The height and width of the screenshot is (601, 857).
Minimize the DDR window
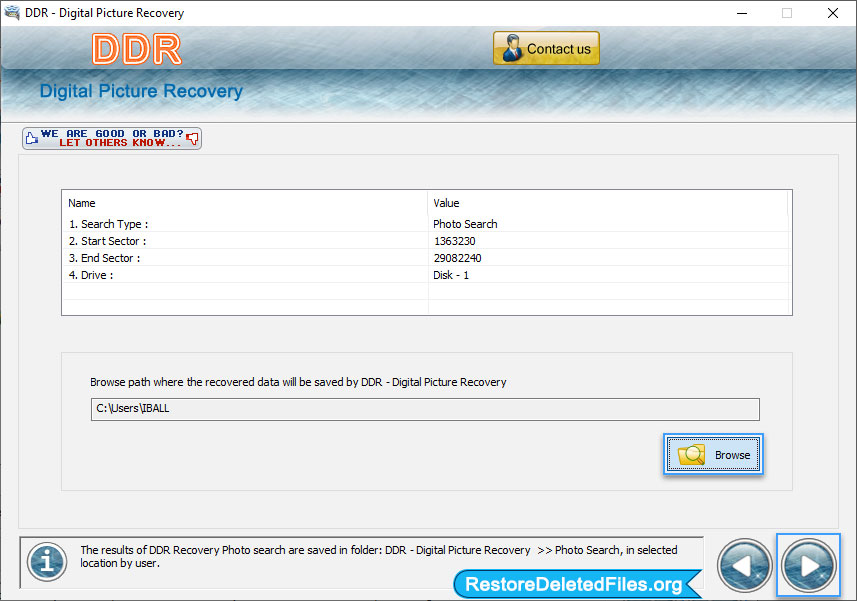click(742, 13)
